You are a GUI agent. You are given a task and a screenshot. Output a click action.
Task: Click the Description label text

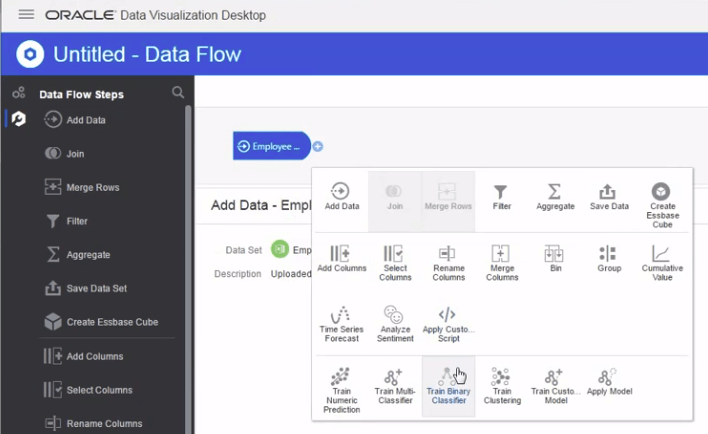point(238,274)
